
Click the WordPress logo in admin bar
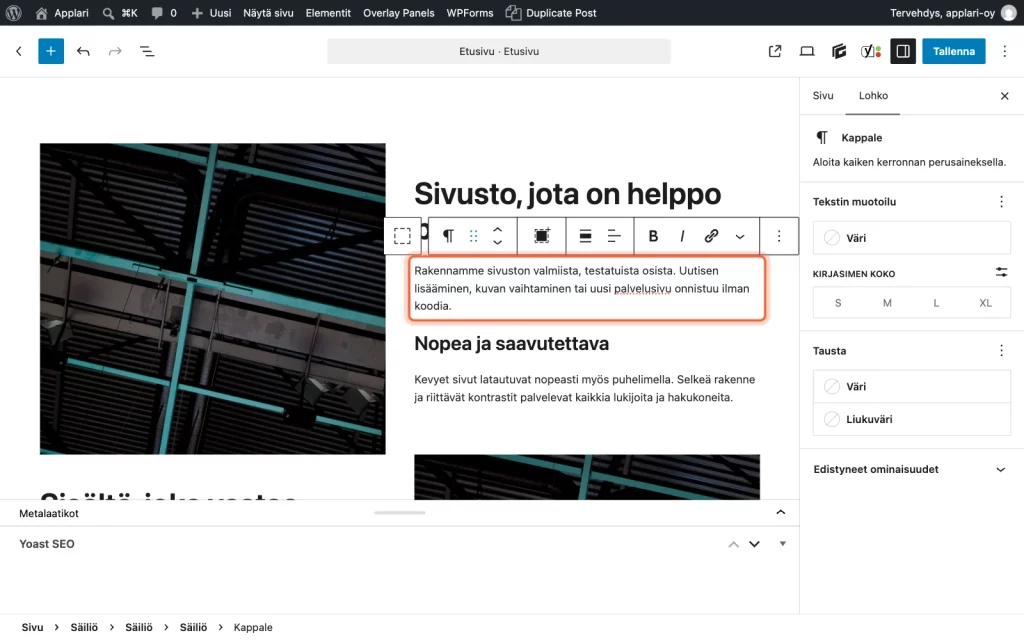(x=13, y=13)
